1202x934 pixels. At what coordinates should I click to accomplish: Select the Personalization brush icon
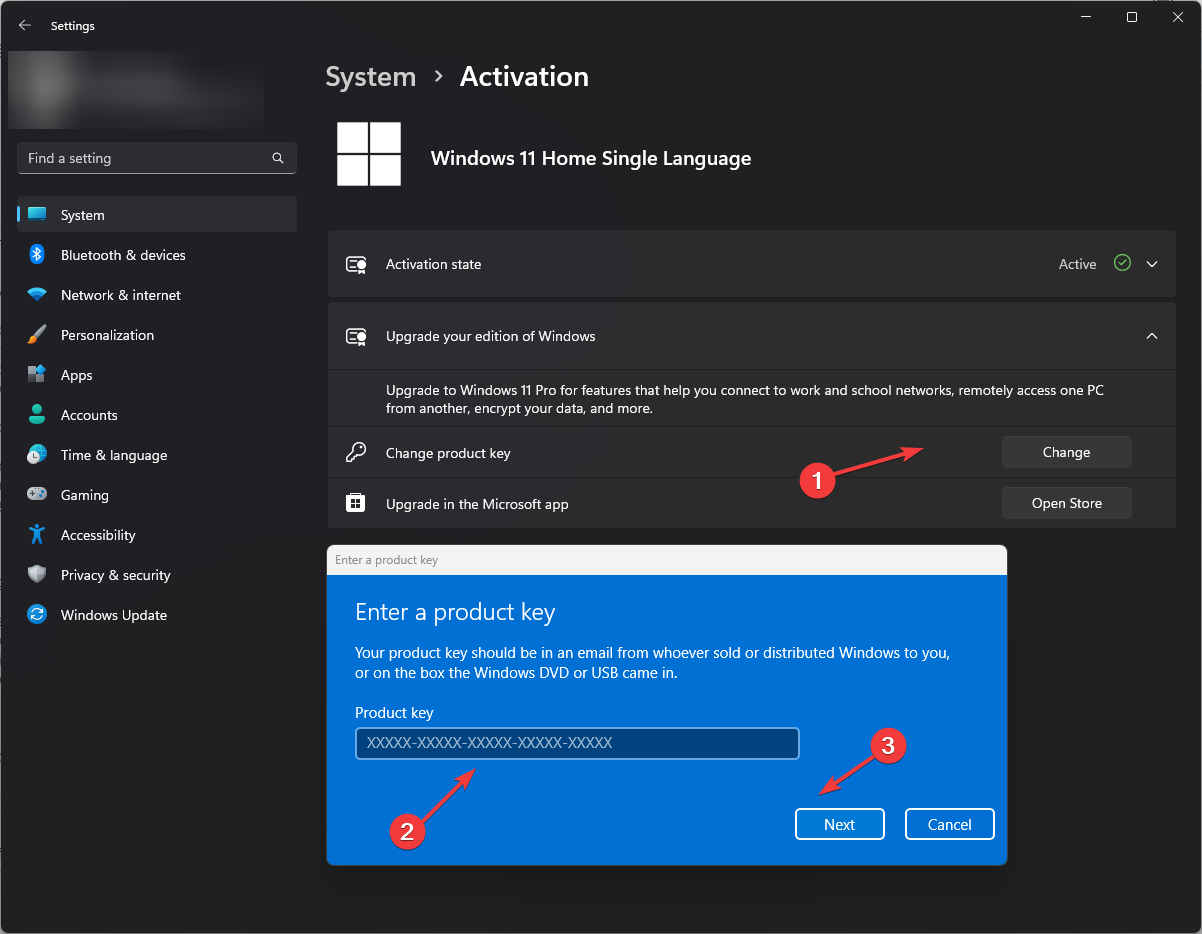pos(37,335)
